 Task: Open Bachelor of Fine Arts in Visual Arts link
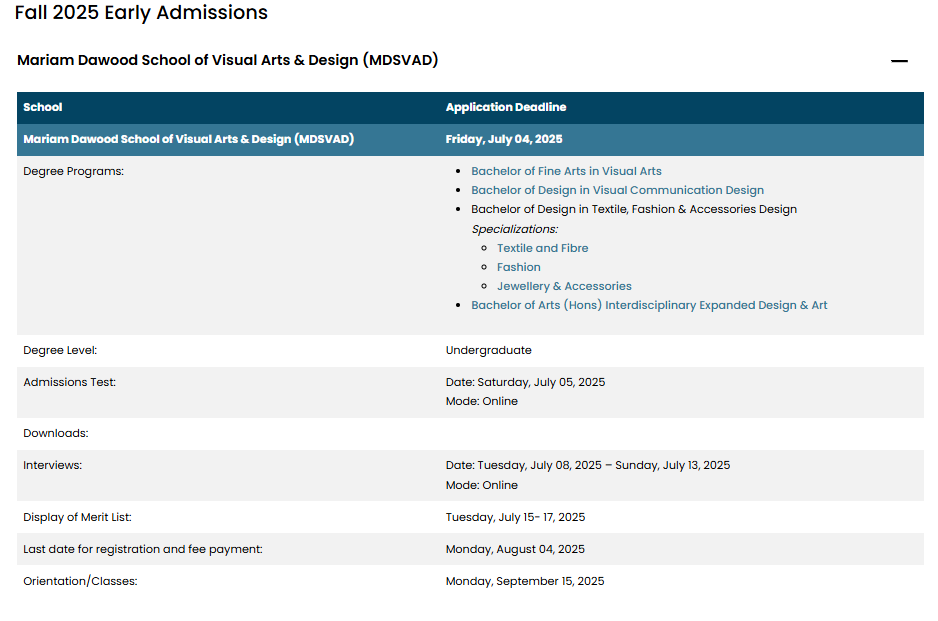coord(566,171)
